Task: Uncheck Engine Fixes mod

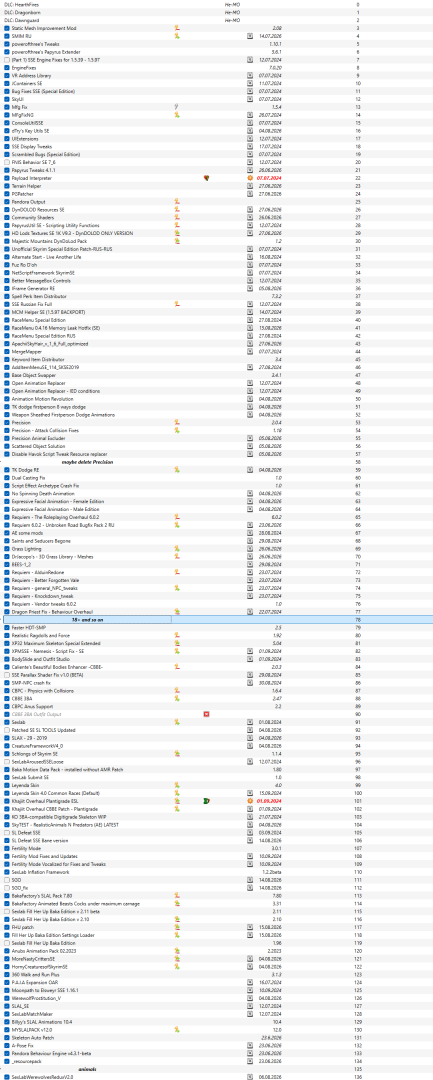Action: pos(7,68)
